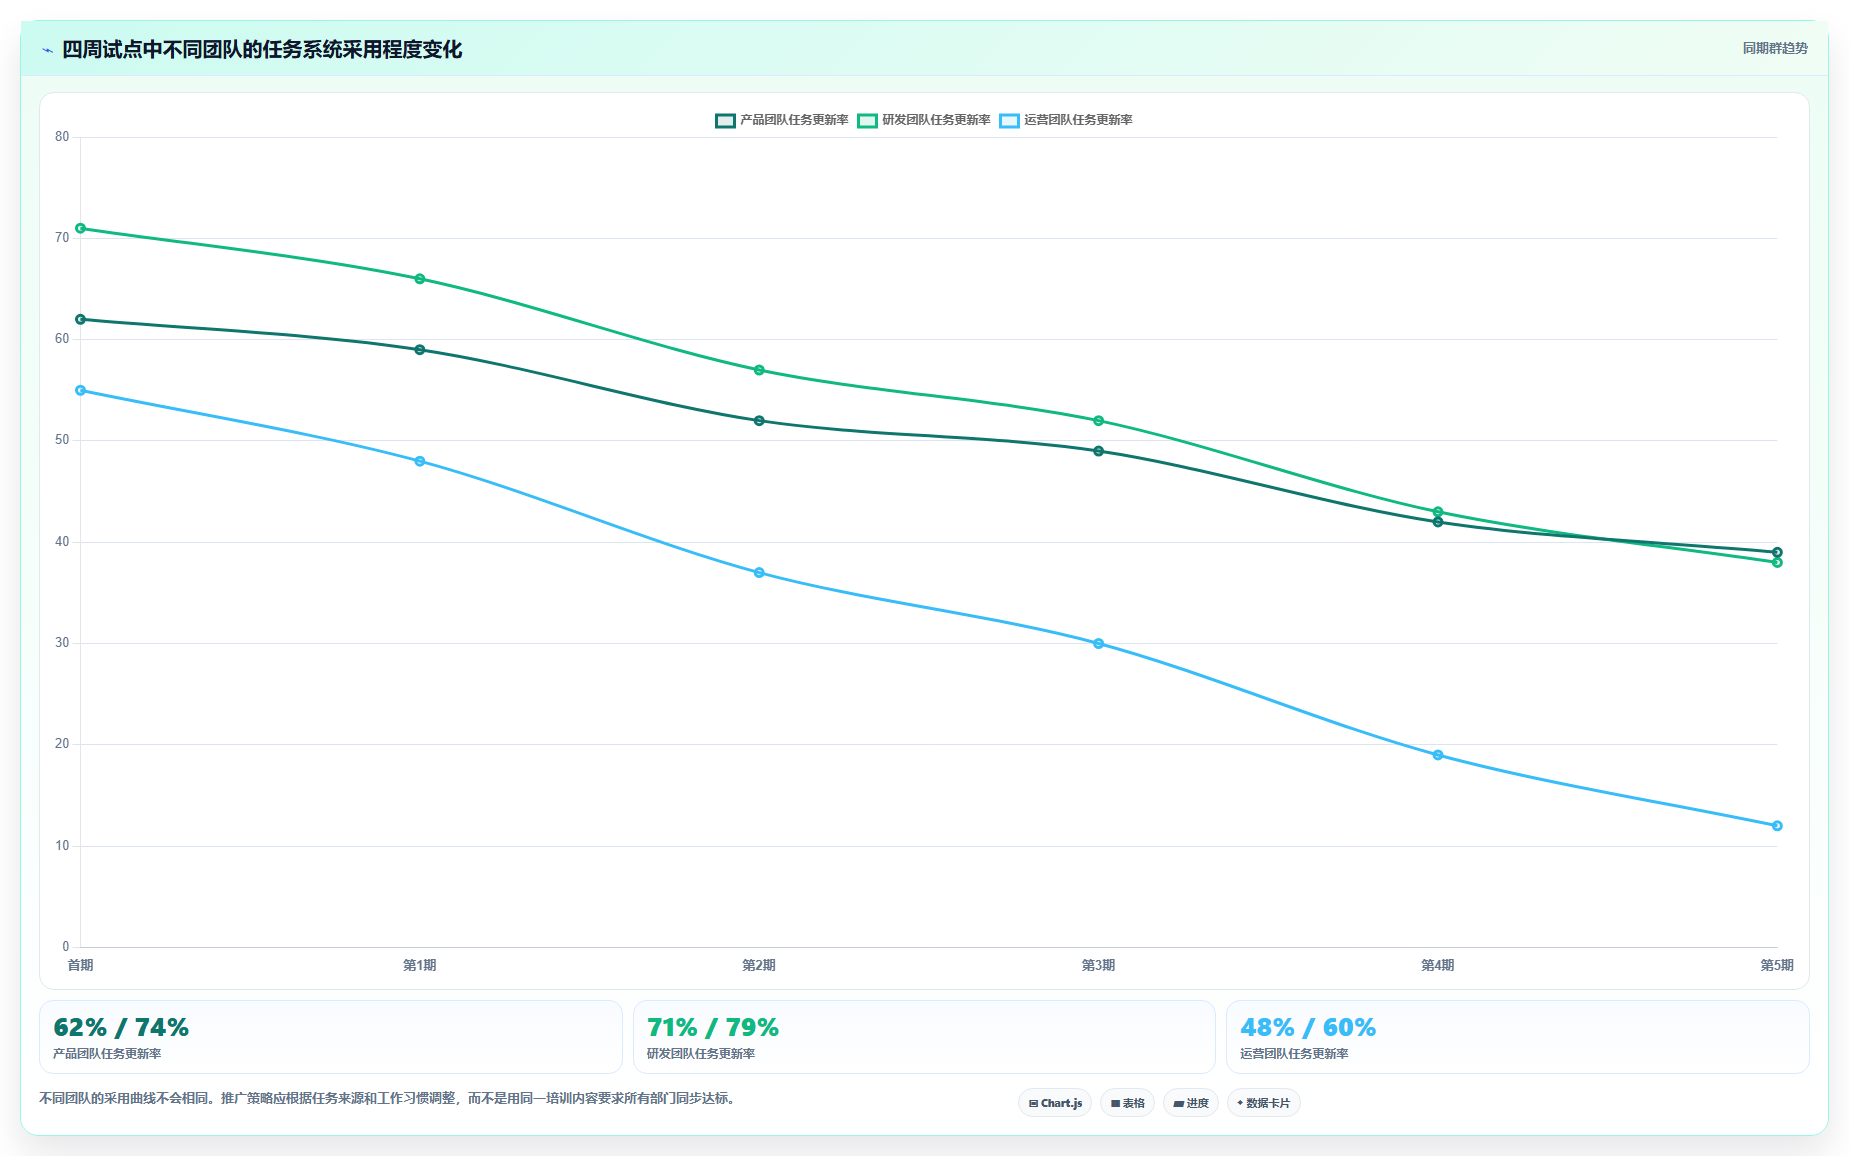
Task: Click 运营团队 data point at 第4期 (19)
Action: pos(1438,755)
